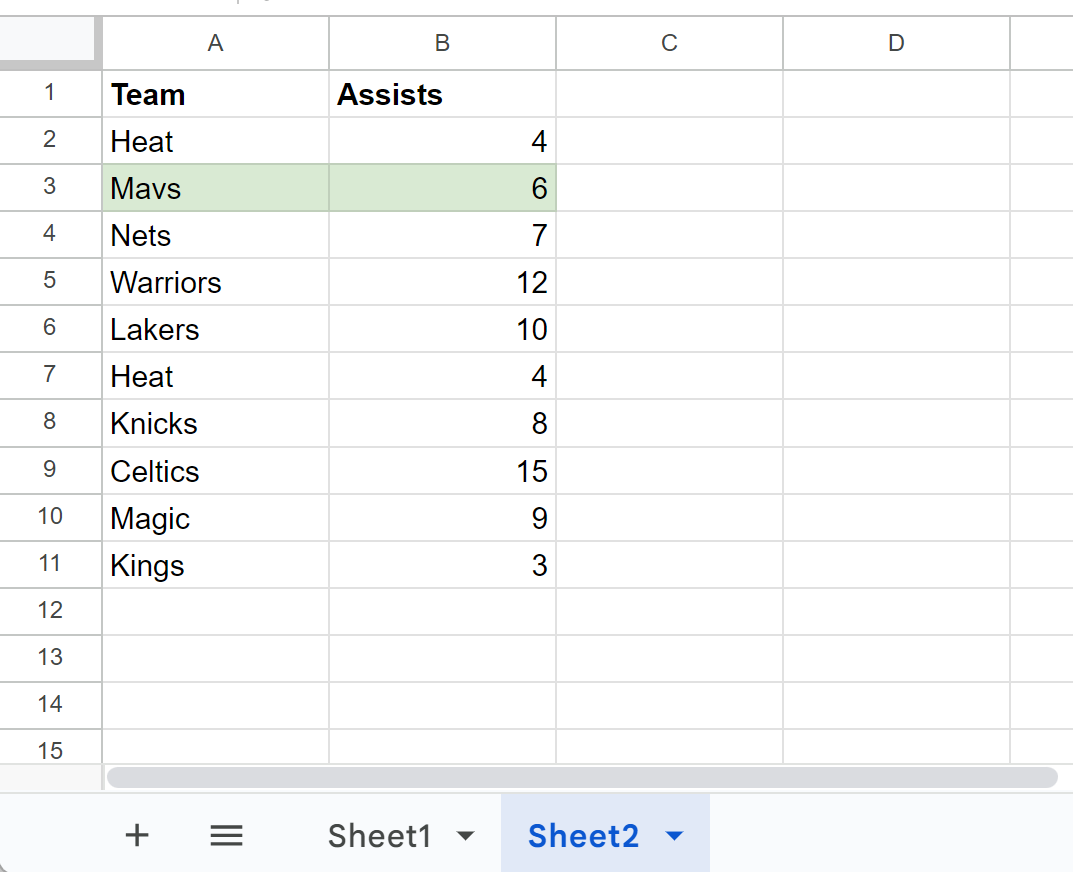Select row 3 header
Image resolution: width=1073 pixels, height=873 pixels.
tap(50, 187)
